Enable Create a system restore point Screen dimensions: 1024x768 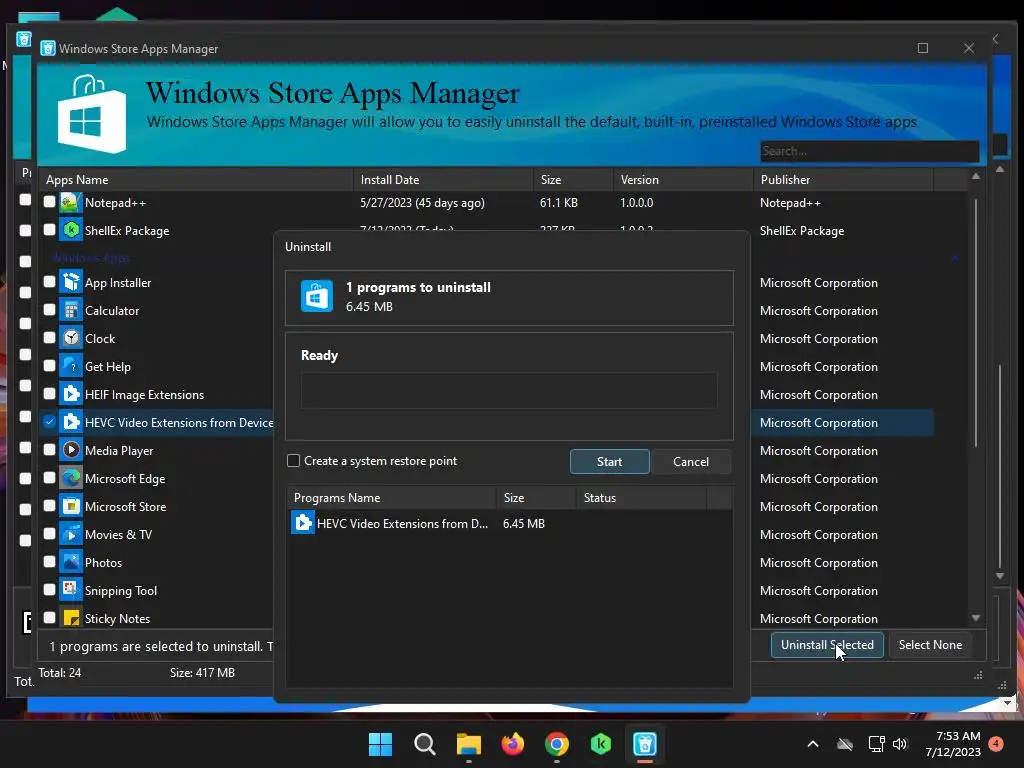coord(294,461)
